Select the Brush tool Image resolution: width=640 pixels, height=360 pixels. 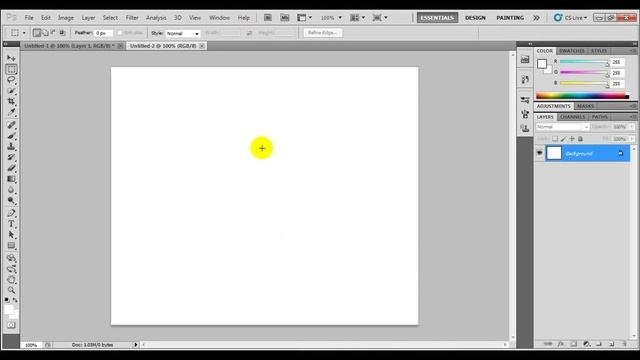point(11,136)
